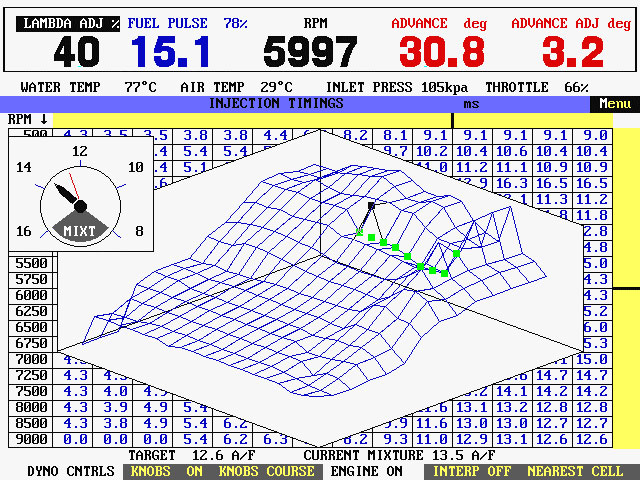
Task: Select the ADVANCE deg value 30.8
Action: (x=442, y=52)
